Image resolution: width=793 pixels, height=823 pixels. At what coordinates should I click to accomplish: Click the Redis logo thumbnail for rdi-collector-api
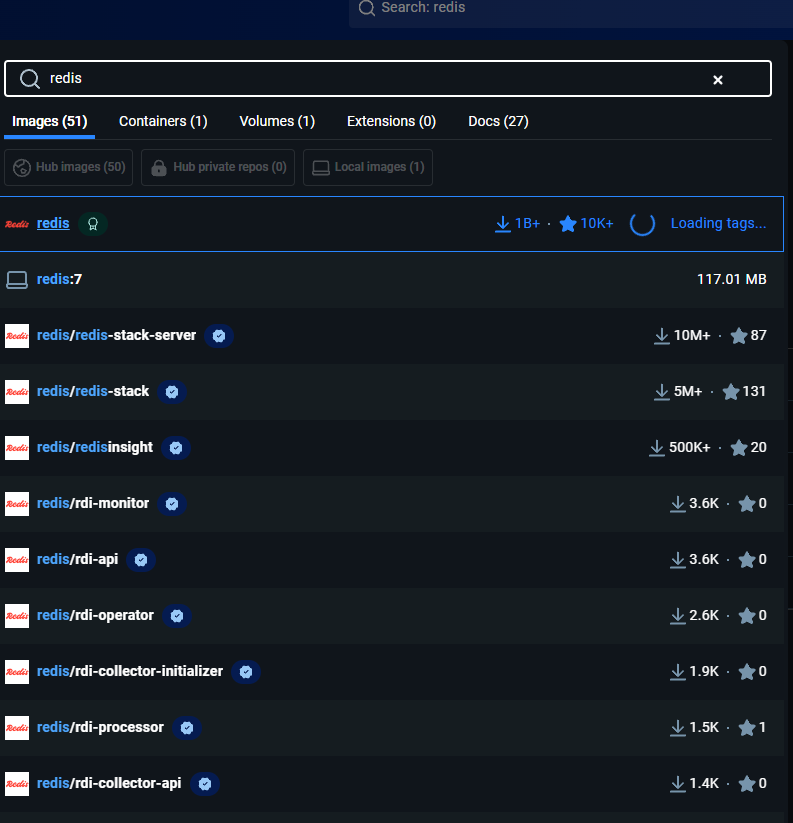17,784
